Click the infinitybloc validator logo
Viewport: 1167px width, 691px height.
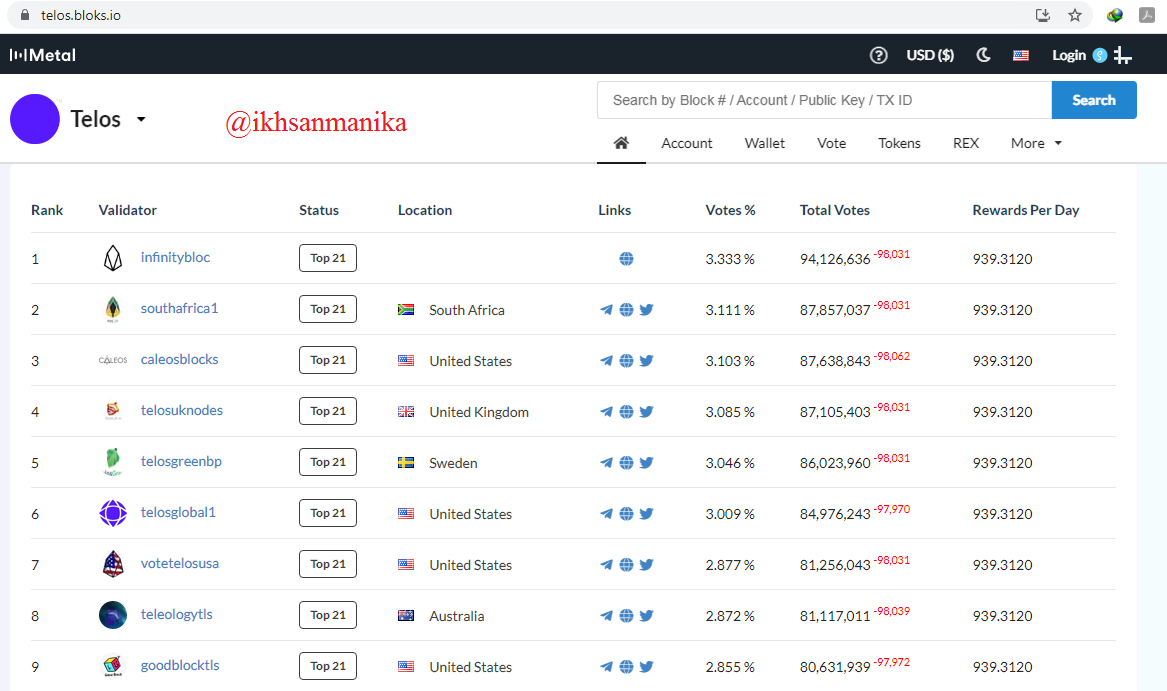pos(113,258)
